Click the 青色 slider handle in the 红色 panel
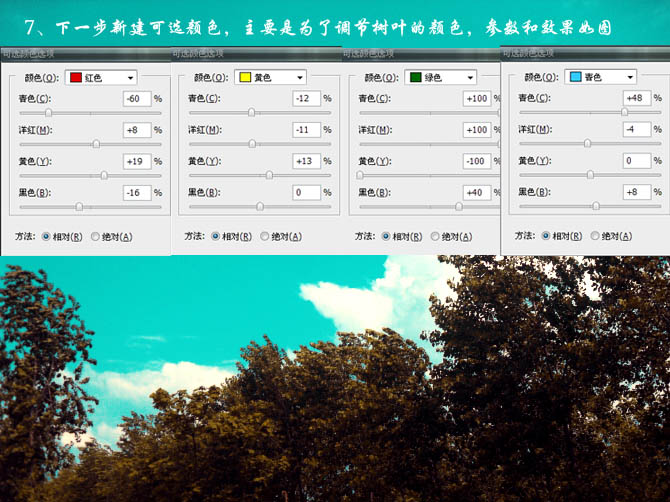Image resolution: width=670 pixels, height=502 pixels. [48, 113]
